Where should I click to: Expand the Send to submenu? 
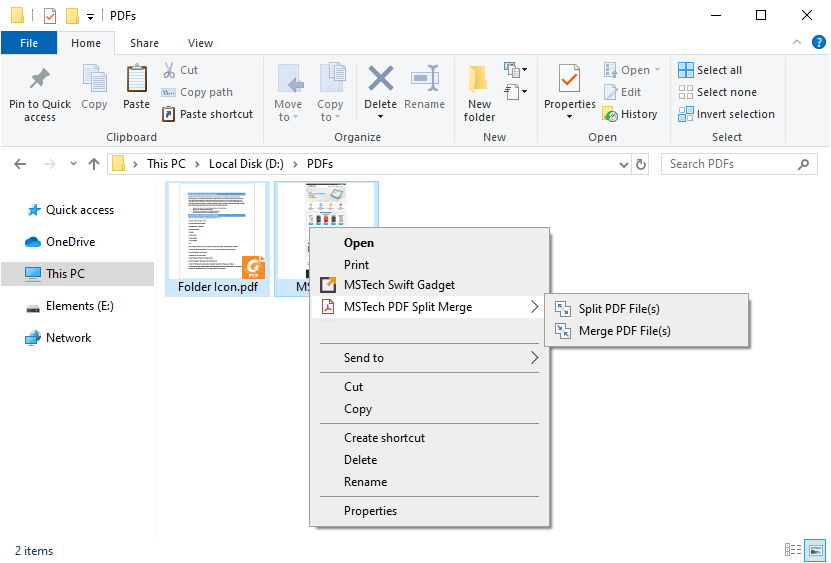point(534,358)
